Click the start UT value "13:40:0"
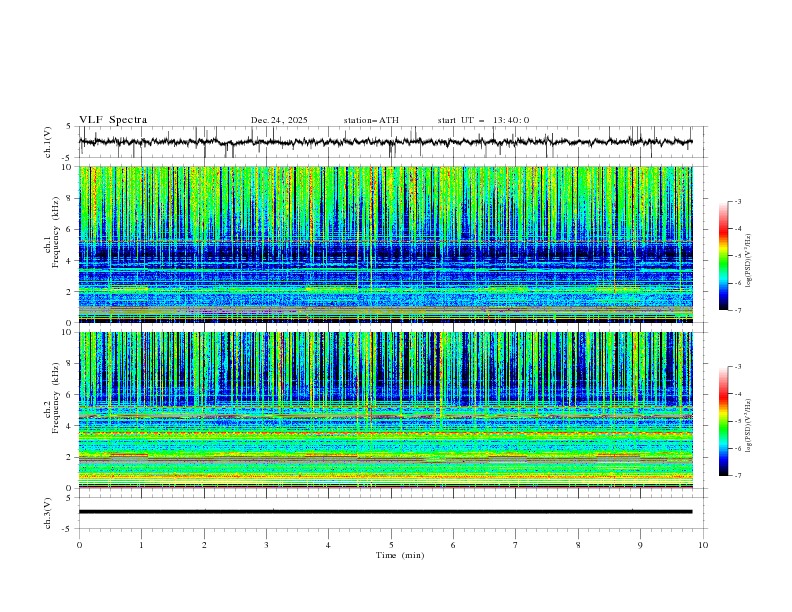Screen dimensions: 792x612 click(511, 120)
